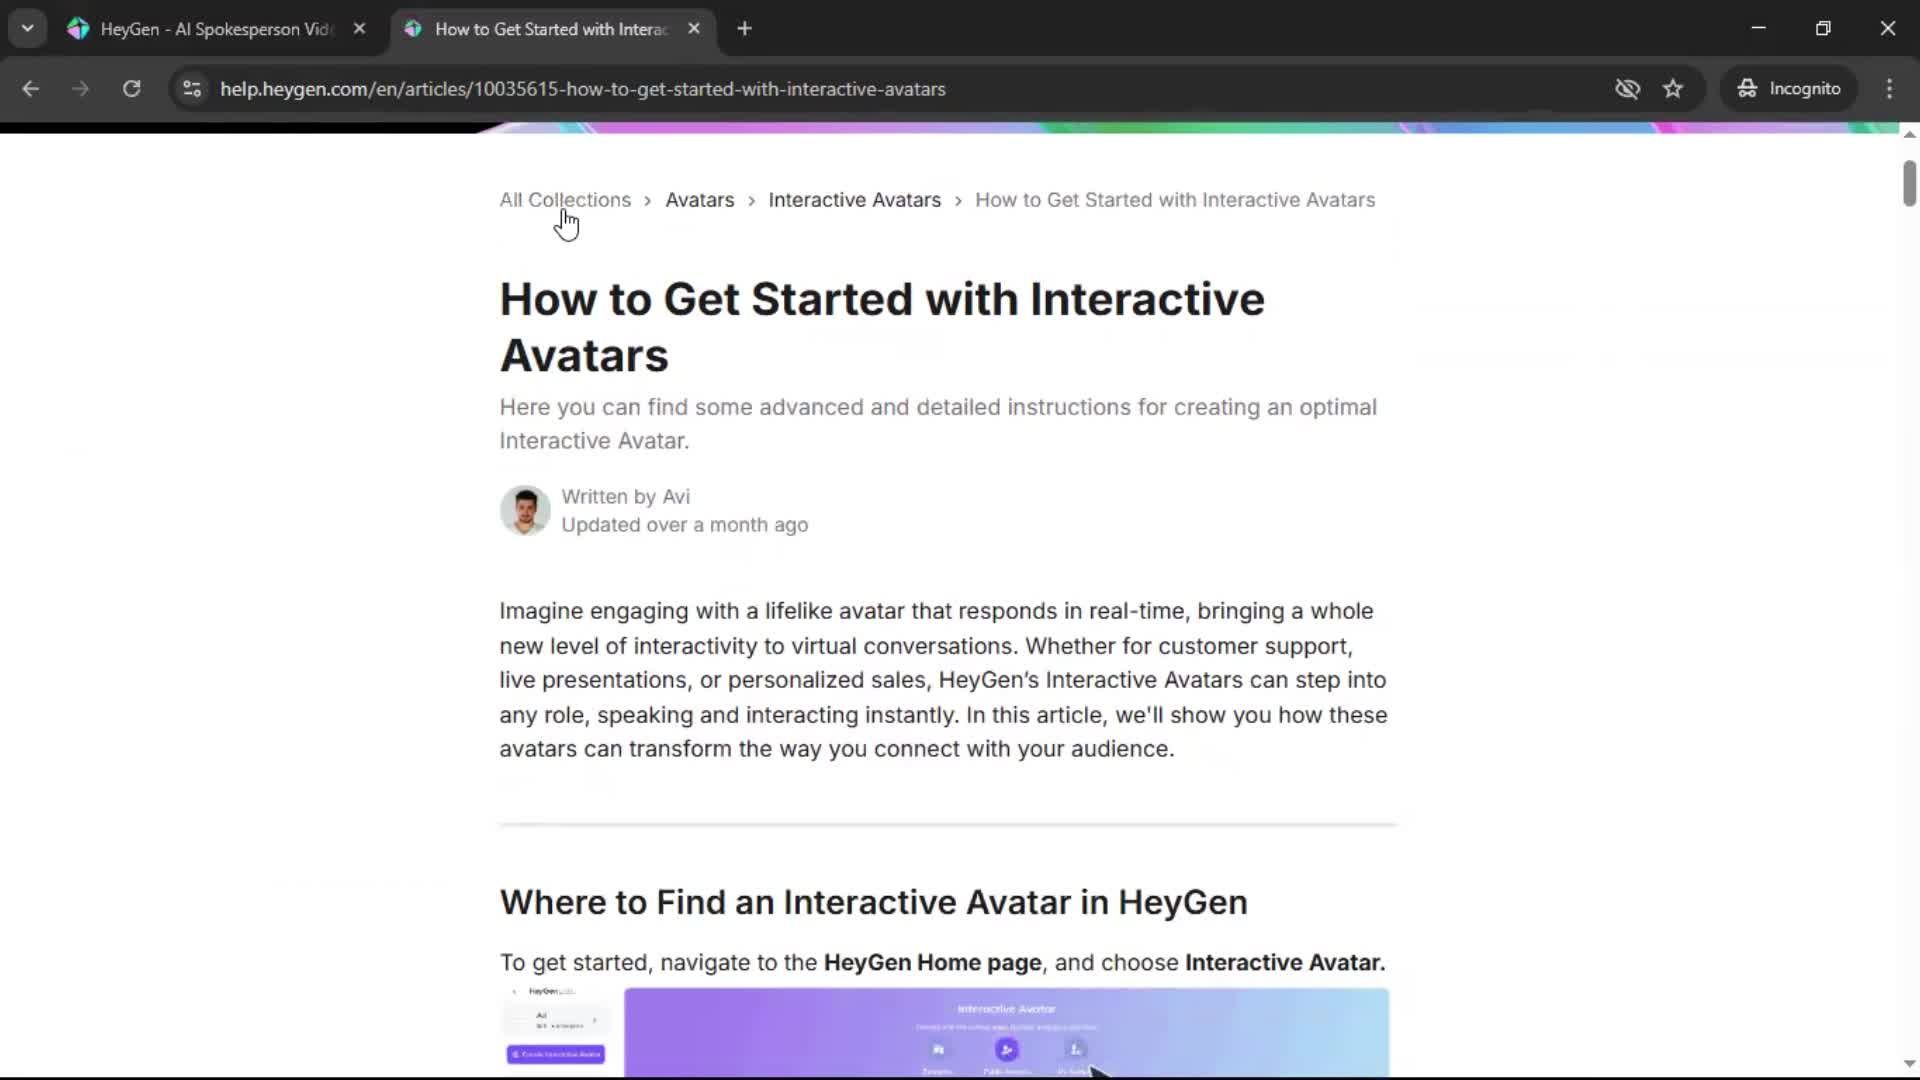Go to Avatars breadcrumb link
Image resolution: width=1920 pixels, height=1080 pixels.
[x=699, y=200]
